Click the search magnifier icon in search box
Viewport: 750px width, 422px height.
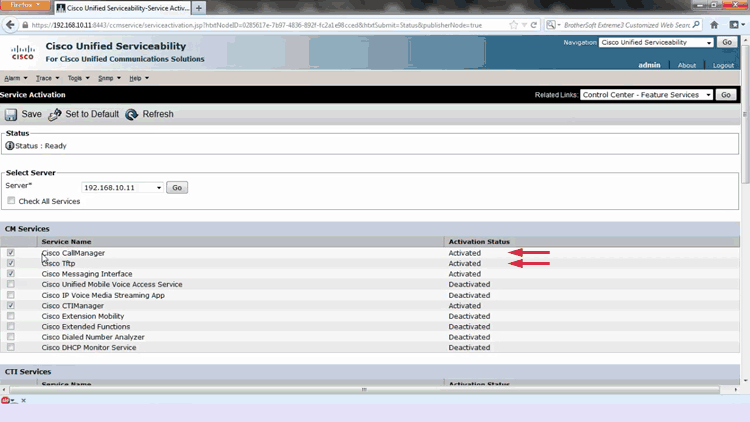point(696,25)
